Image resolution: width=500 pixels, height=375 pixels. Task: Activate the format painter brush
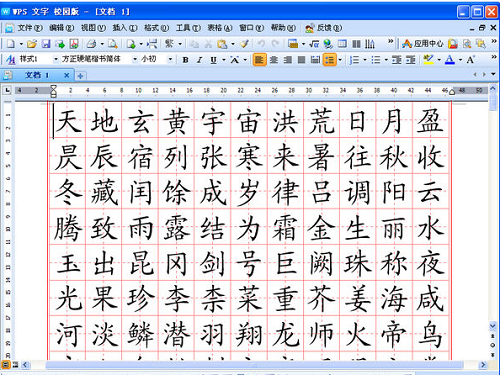point(244,44)
